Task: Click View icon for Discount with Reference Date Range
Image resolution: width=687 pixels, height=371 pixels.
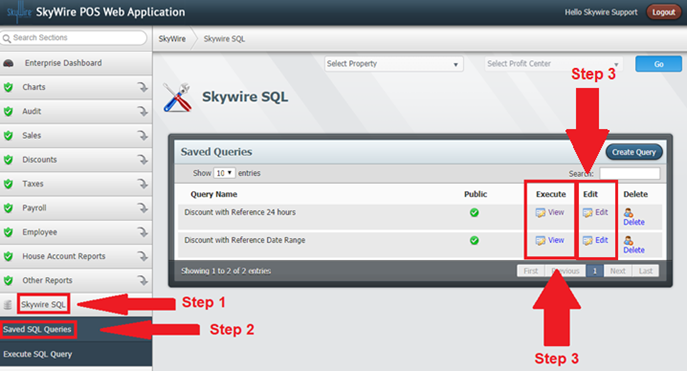Action: [540, 240]
